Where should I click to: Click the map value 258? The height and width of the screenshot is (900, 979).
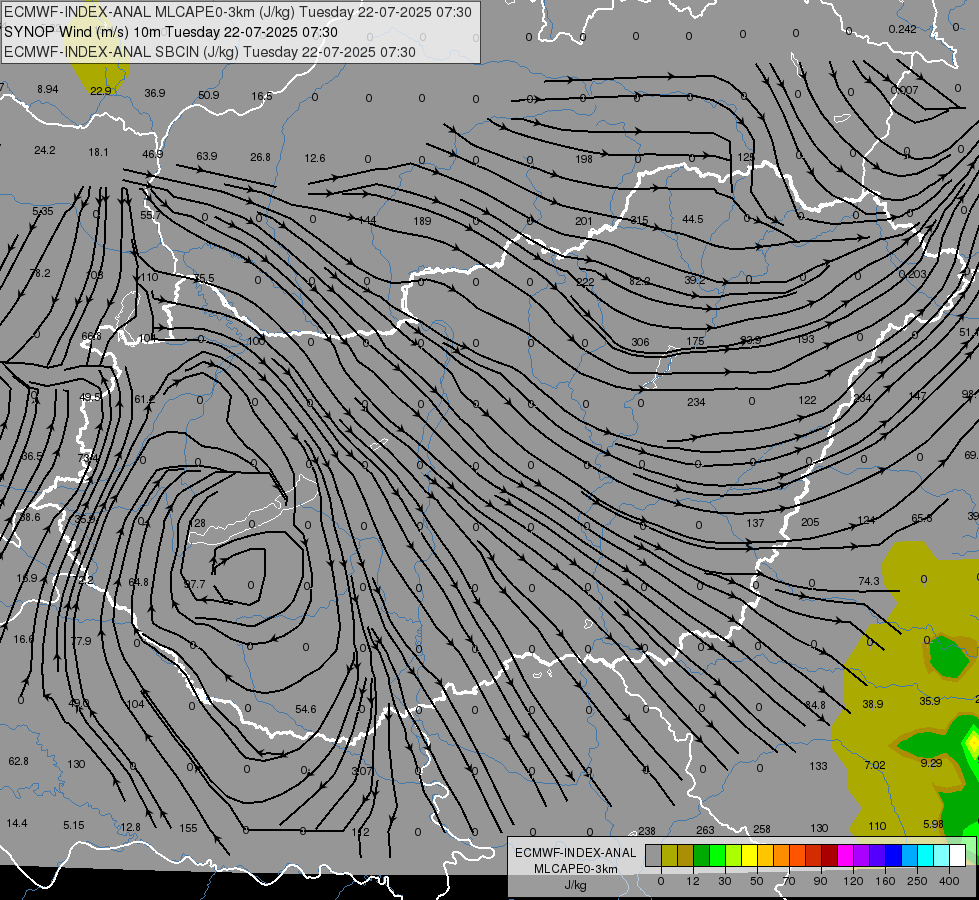762,829
